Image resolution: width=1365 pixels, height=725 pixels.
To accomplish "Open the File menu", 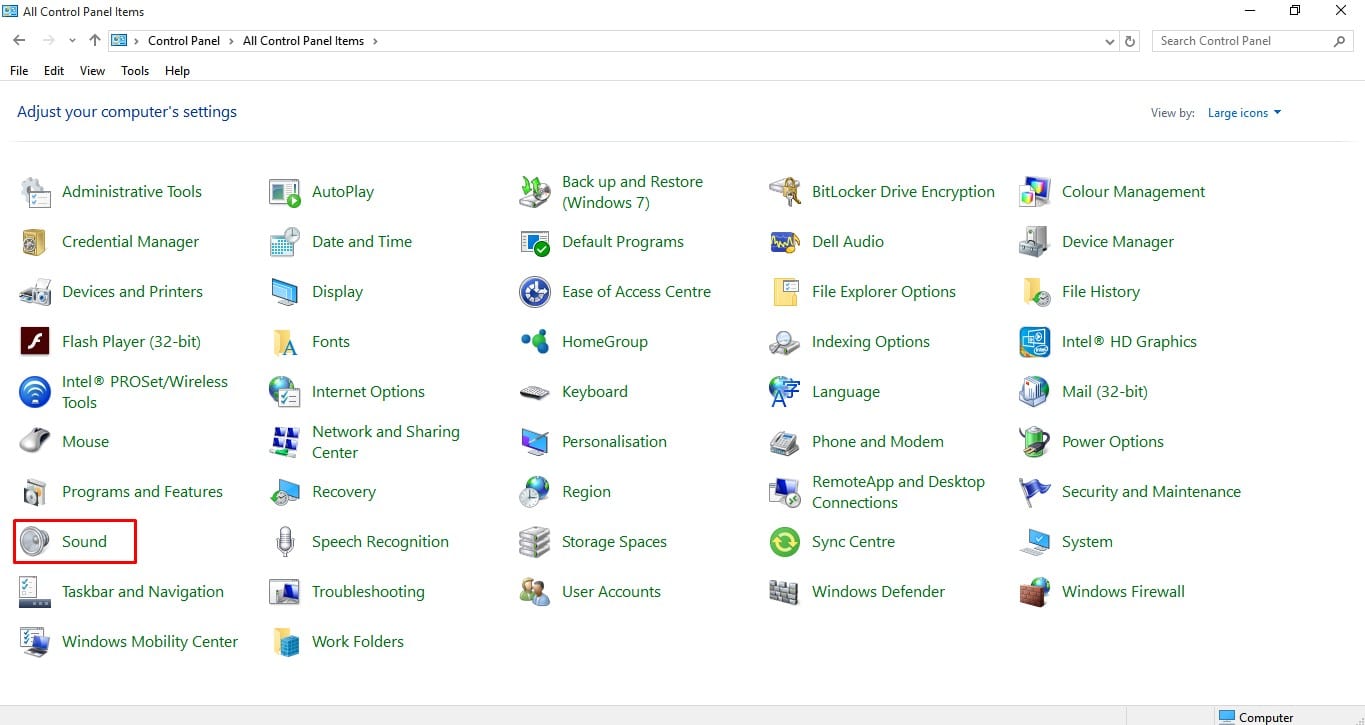I will [x=19, y=71].
